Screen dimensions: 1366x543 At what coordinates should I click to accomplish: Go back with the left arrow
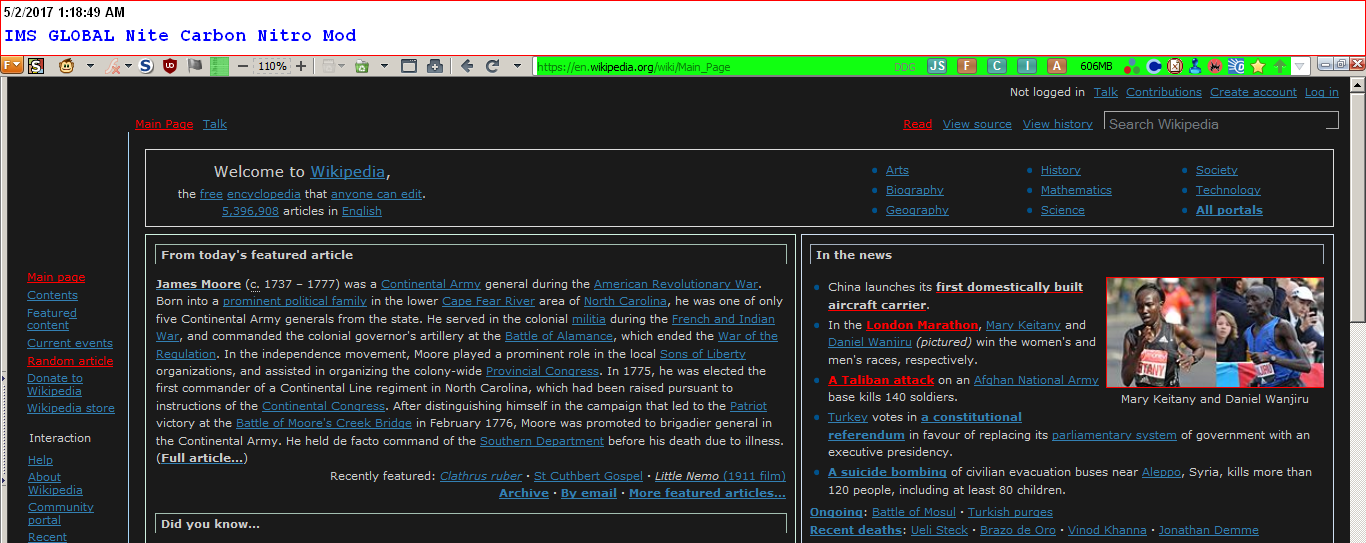[467, 66]
